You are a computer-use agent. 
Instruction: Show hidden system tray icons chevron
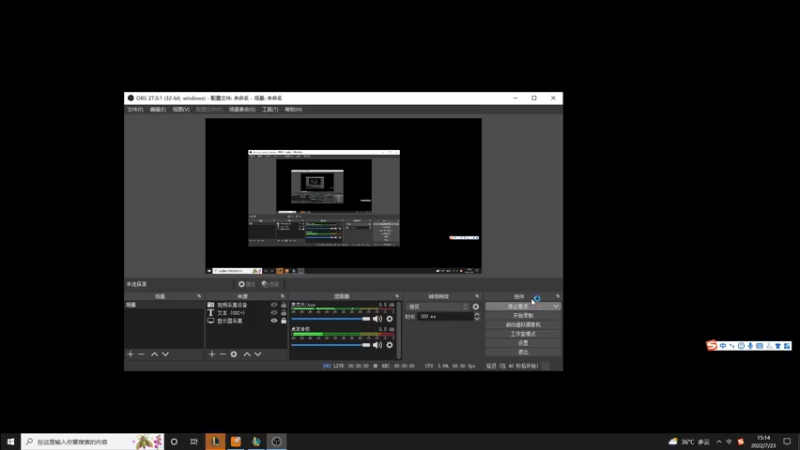pos(719,442)
